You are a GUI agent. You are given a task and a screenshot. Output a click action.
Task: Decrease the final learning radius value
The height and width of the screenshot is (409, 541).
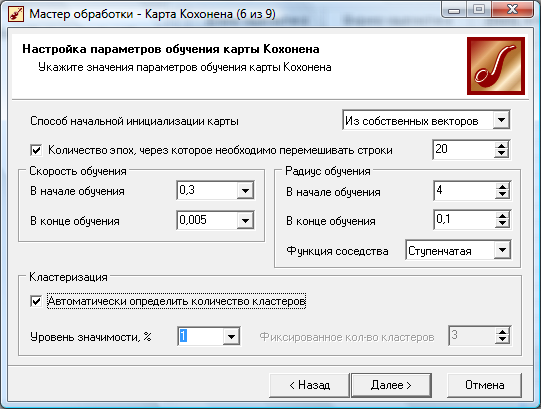coord(502,224)
